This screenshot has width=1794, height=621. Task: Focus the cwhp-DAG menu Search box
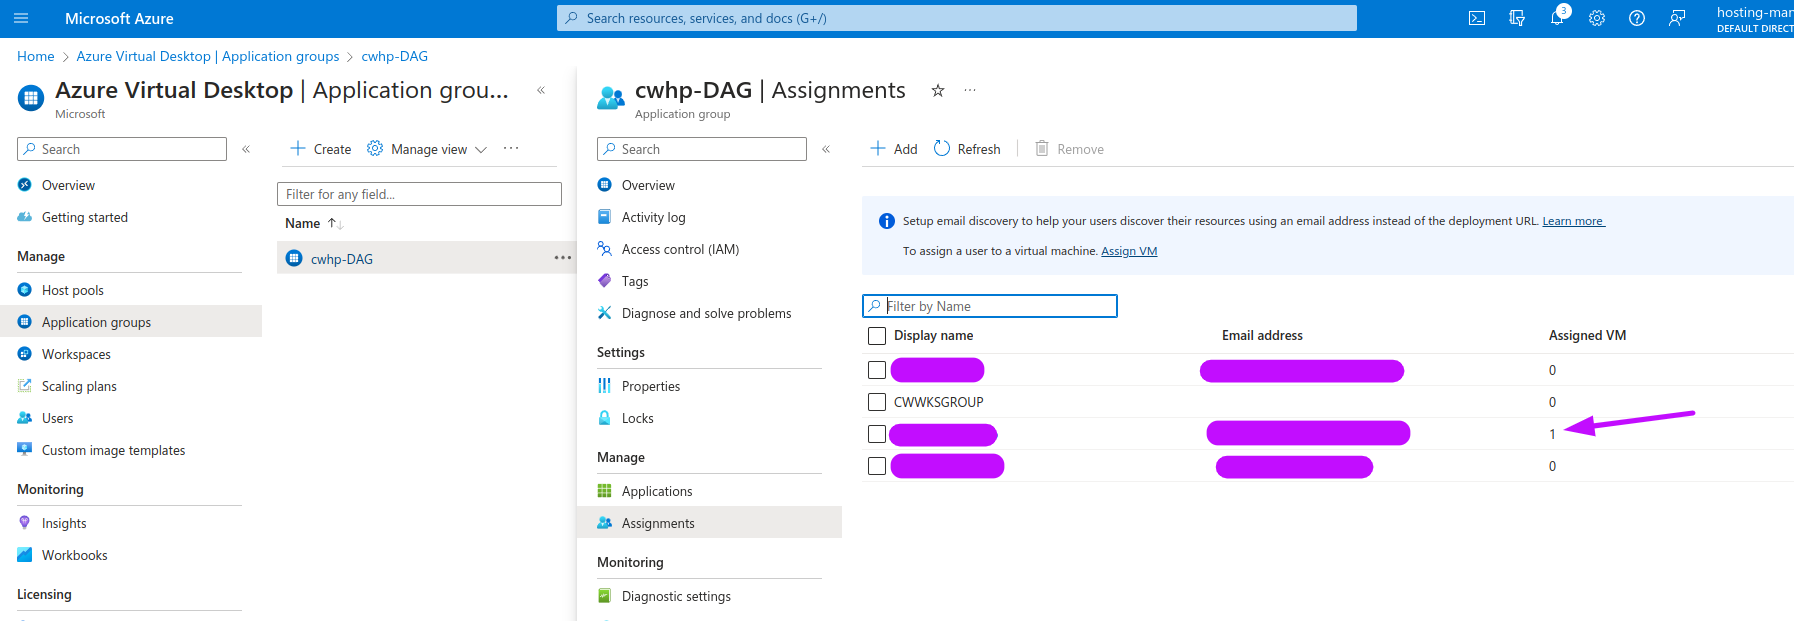pos(702,149)
